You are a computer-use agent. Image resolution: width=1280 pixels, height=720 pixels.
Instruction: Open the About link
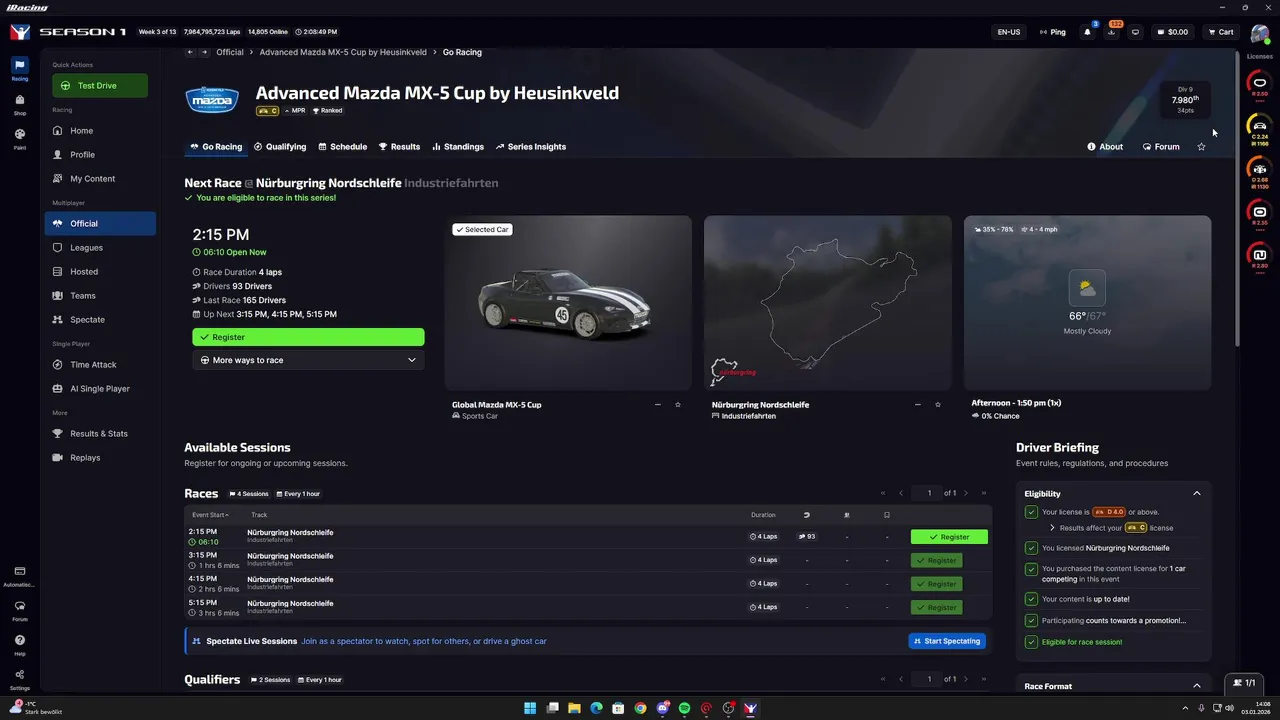1105,147
